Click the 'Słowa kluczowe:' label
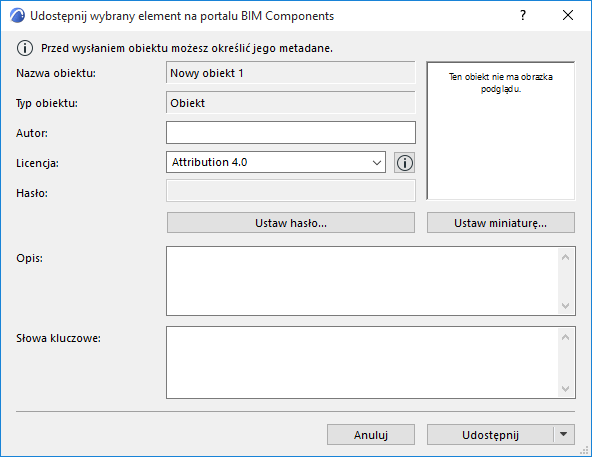The width and height of the screenshot is (592, 457). [59, 338]
